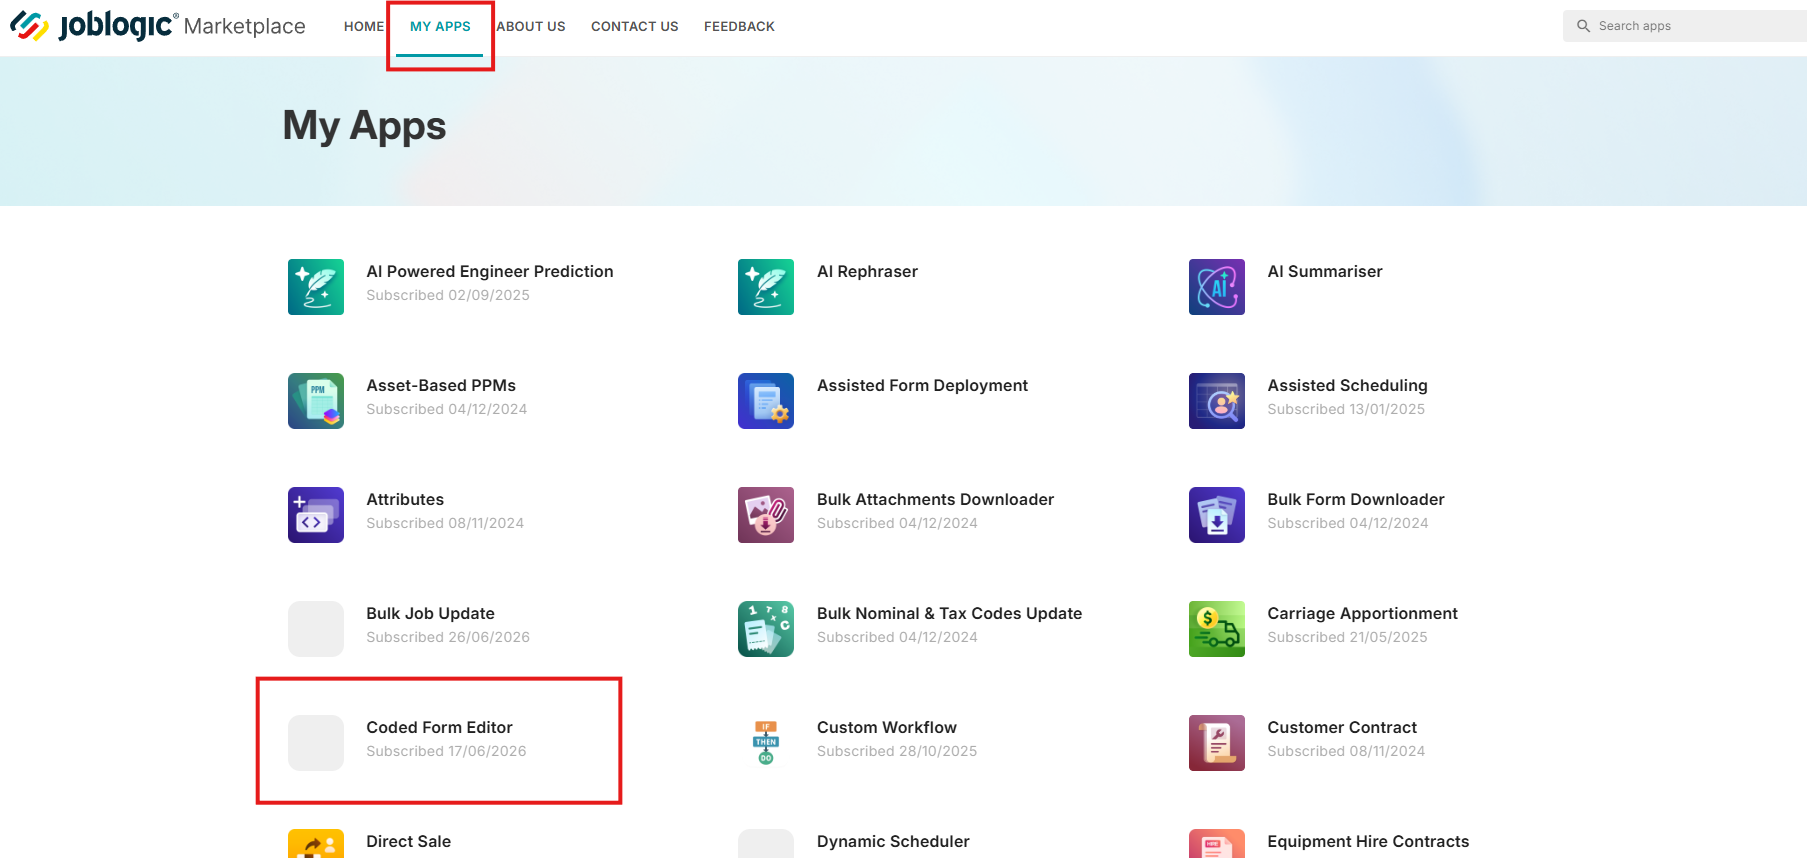Open the Contact Us menu link
The width and height of the screenshot is (1807, 858).
point(635,26)
